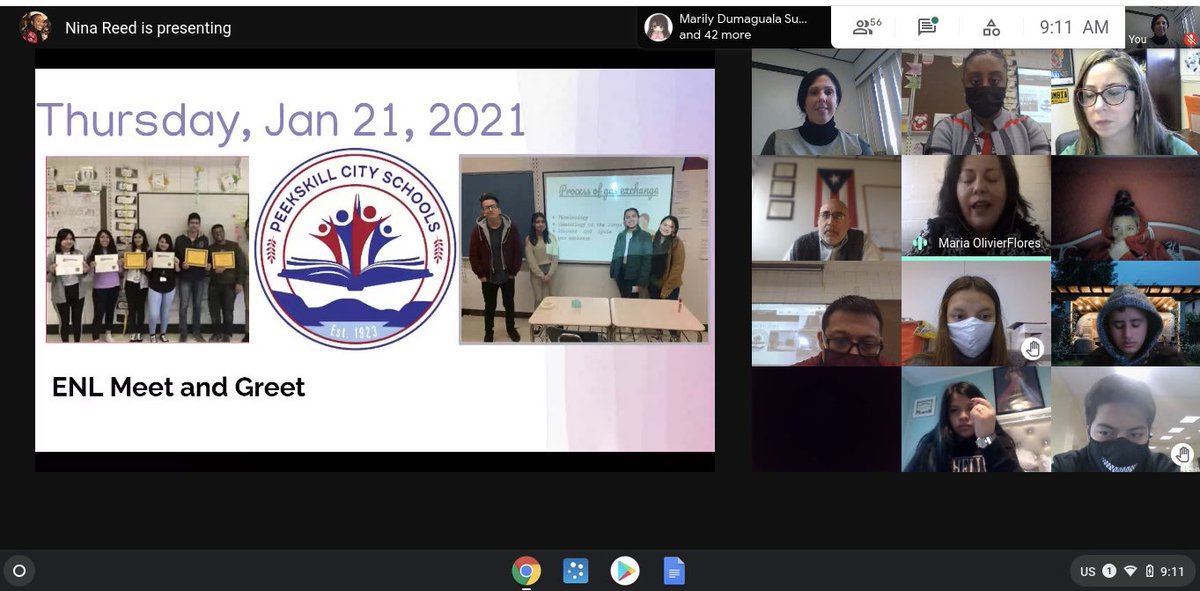Click Nina Reed's presenter avatar

[35, 27]
